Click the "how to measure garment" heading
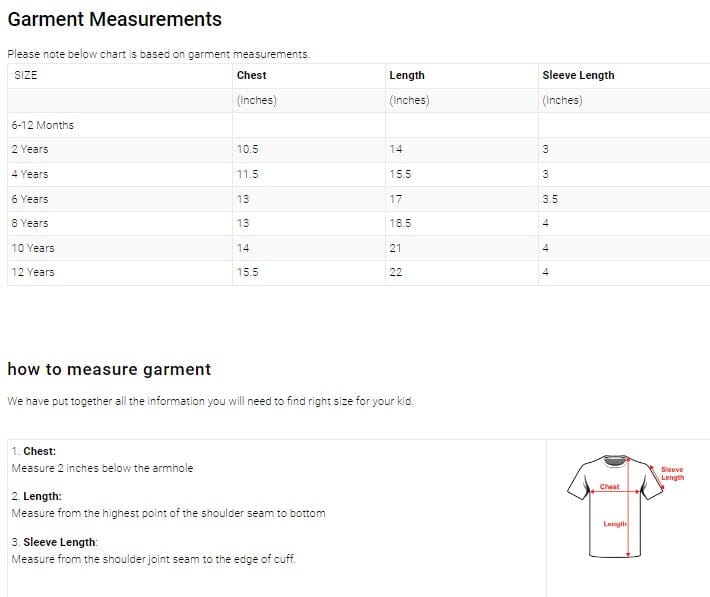Image resolution: width=710 pixels, height=597 pixels. coord(109,369)
